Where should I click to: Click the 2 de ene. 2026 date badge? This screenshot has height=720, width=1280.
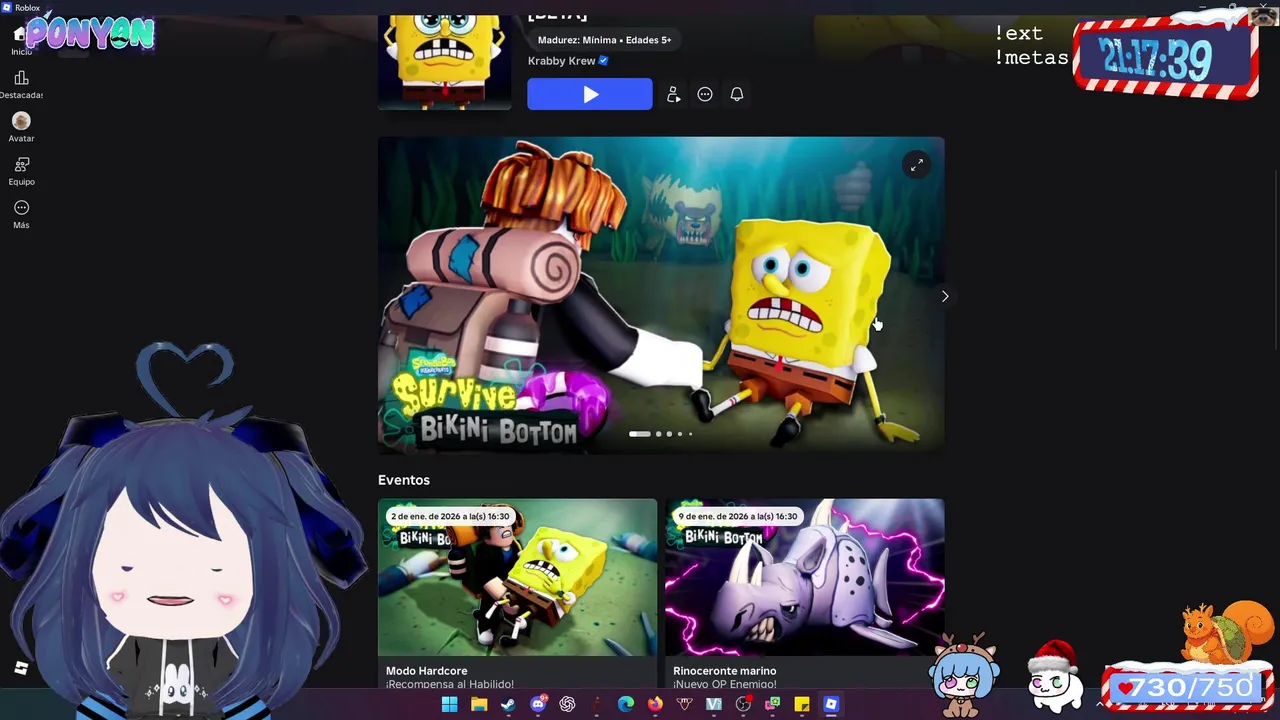point(450,516)
